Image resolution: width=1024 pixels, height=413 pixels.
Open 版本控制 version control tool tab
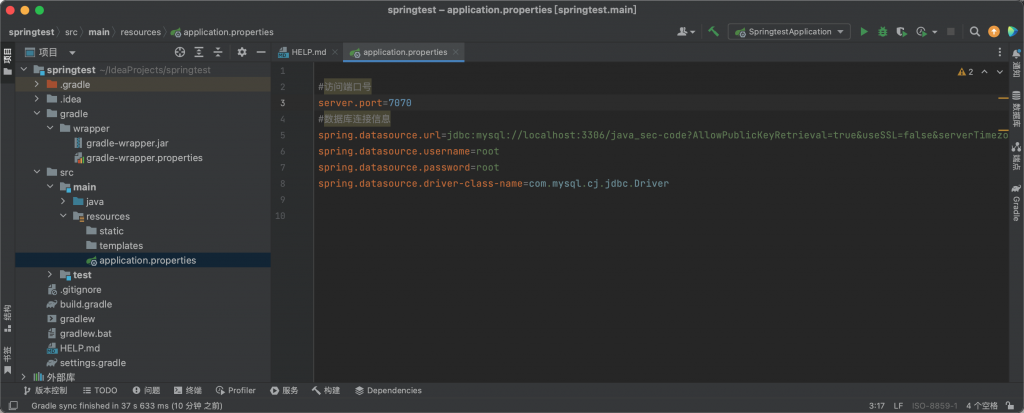tap(45, 391)
